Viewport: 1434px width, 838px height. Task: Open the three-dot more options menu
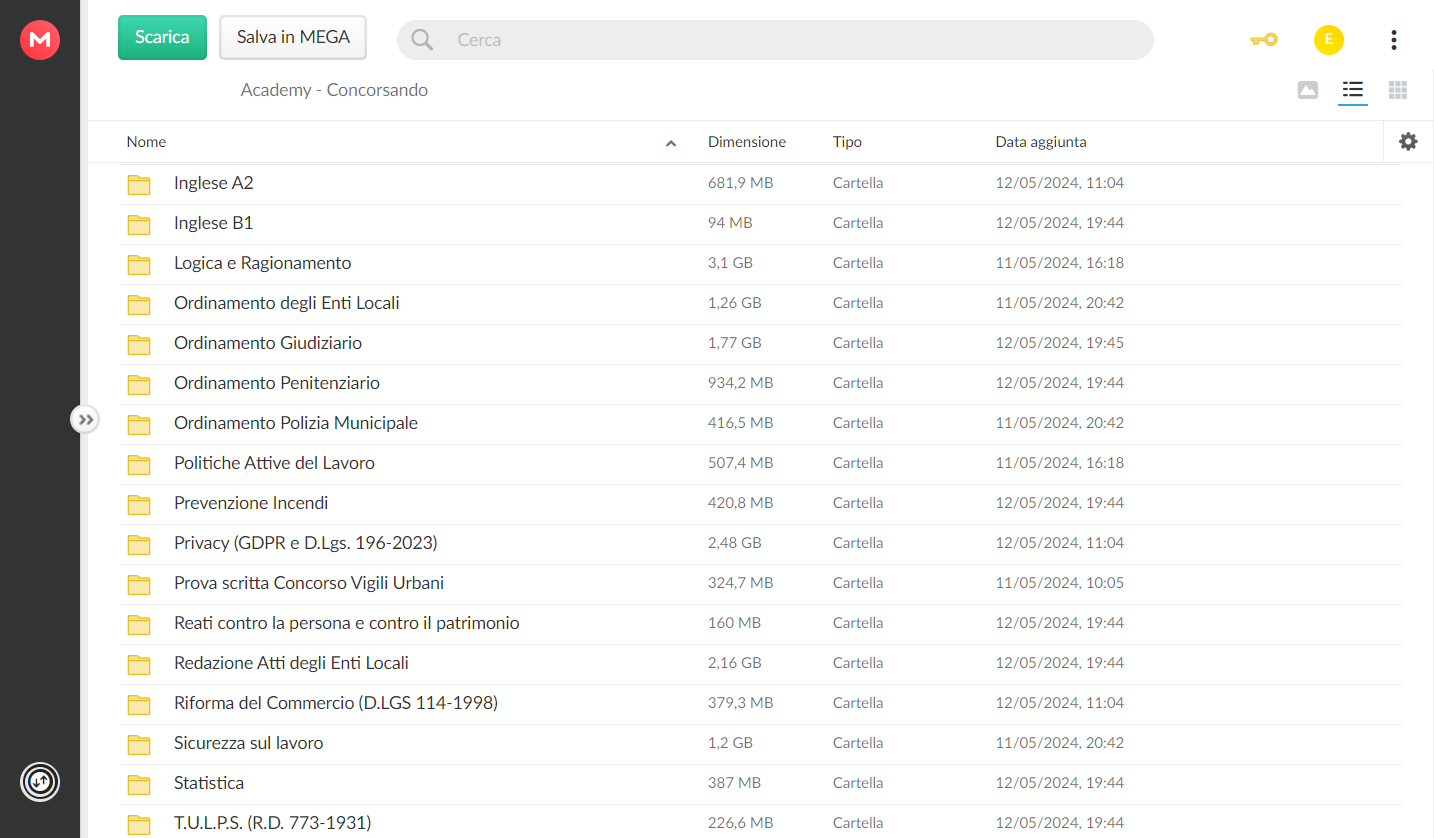click(x=1393, y=40)
